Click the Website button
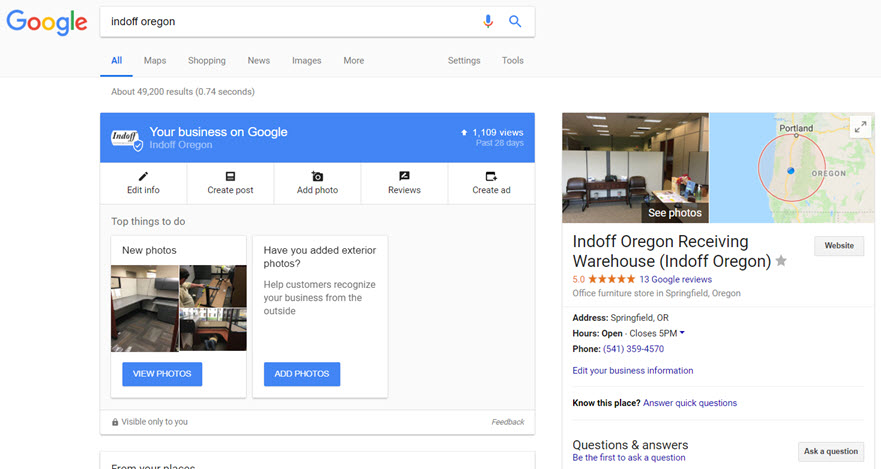This screenshot has height=469, width=881. [838, 246]
